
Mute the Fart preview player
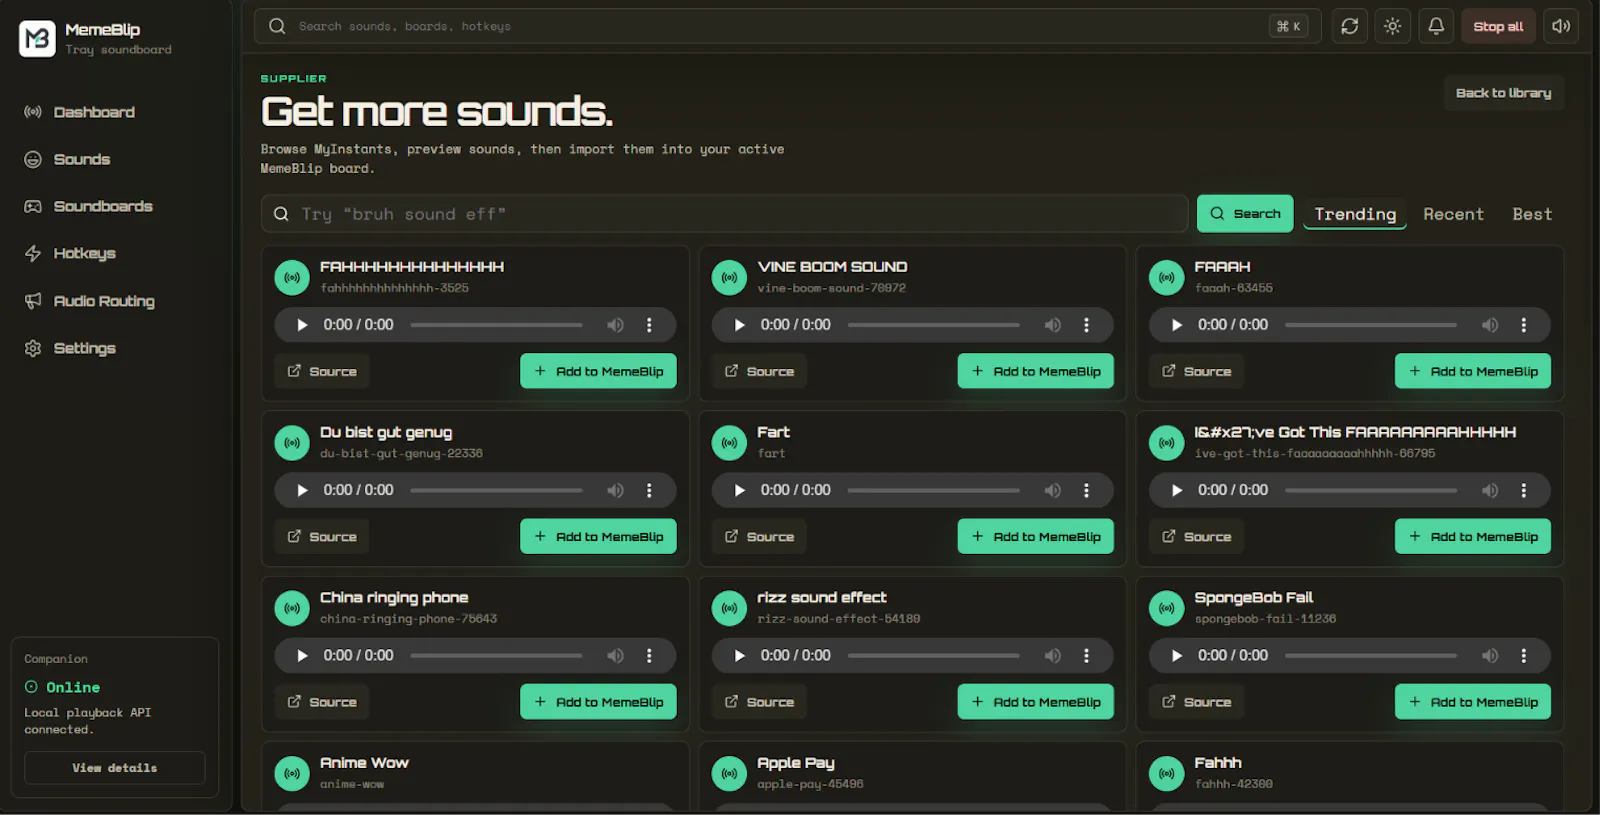point(1052,490)
